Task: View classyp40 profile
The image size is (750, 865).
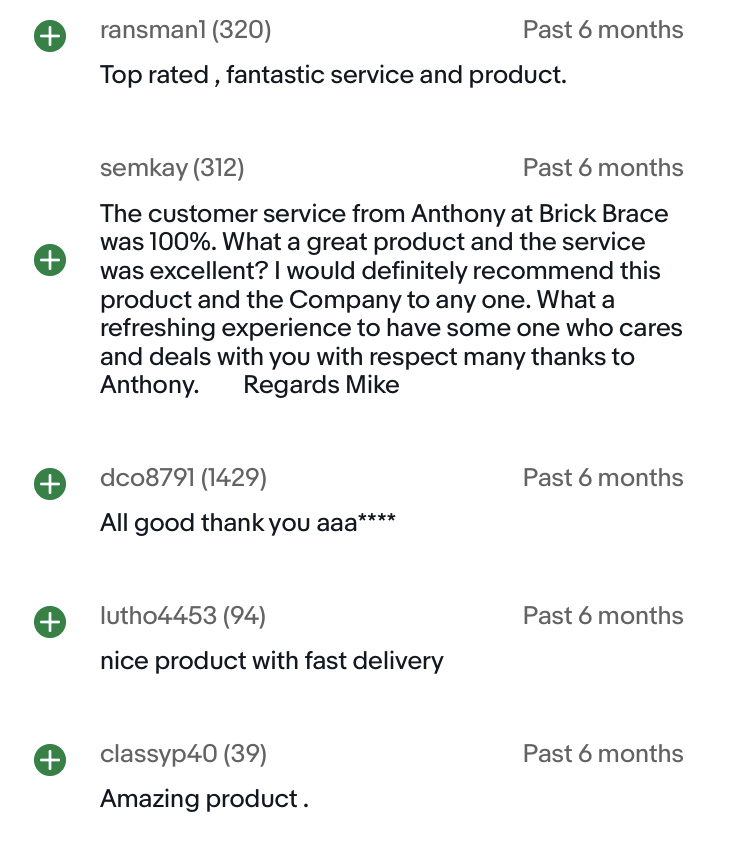Action: tap(158, 753)
